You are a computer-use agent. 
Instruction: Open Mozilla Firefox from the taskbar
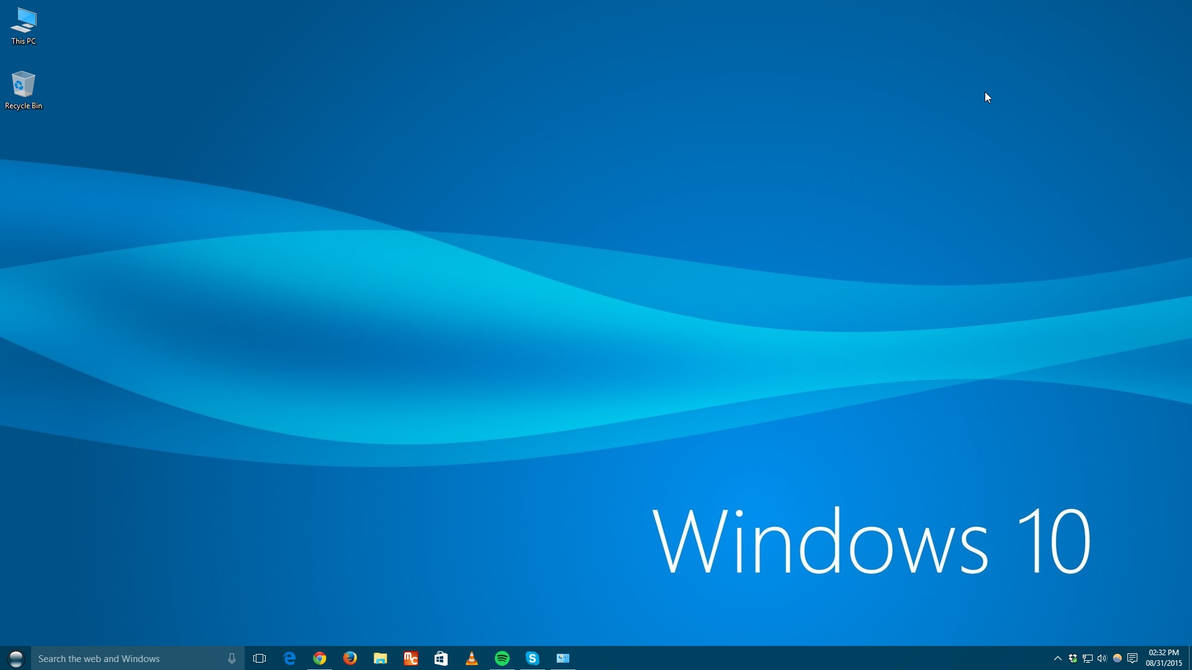[350, 659]
